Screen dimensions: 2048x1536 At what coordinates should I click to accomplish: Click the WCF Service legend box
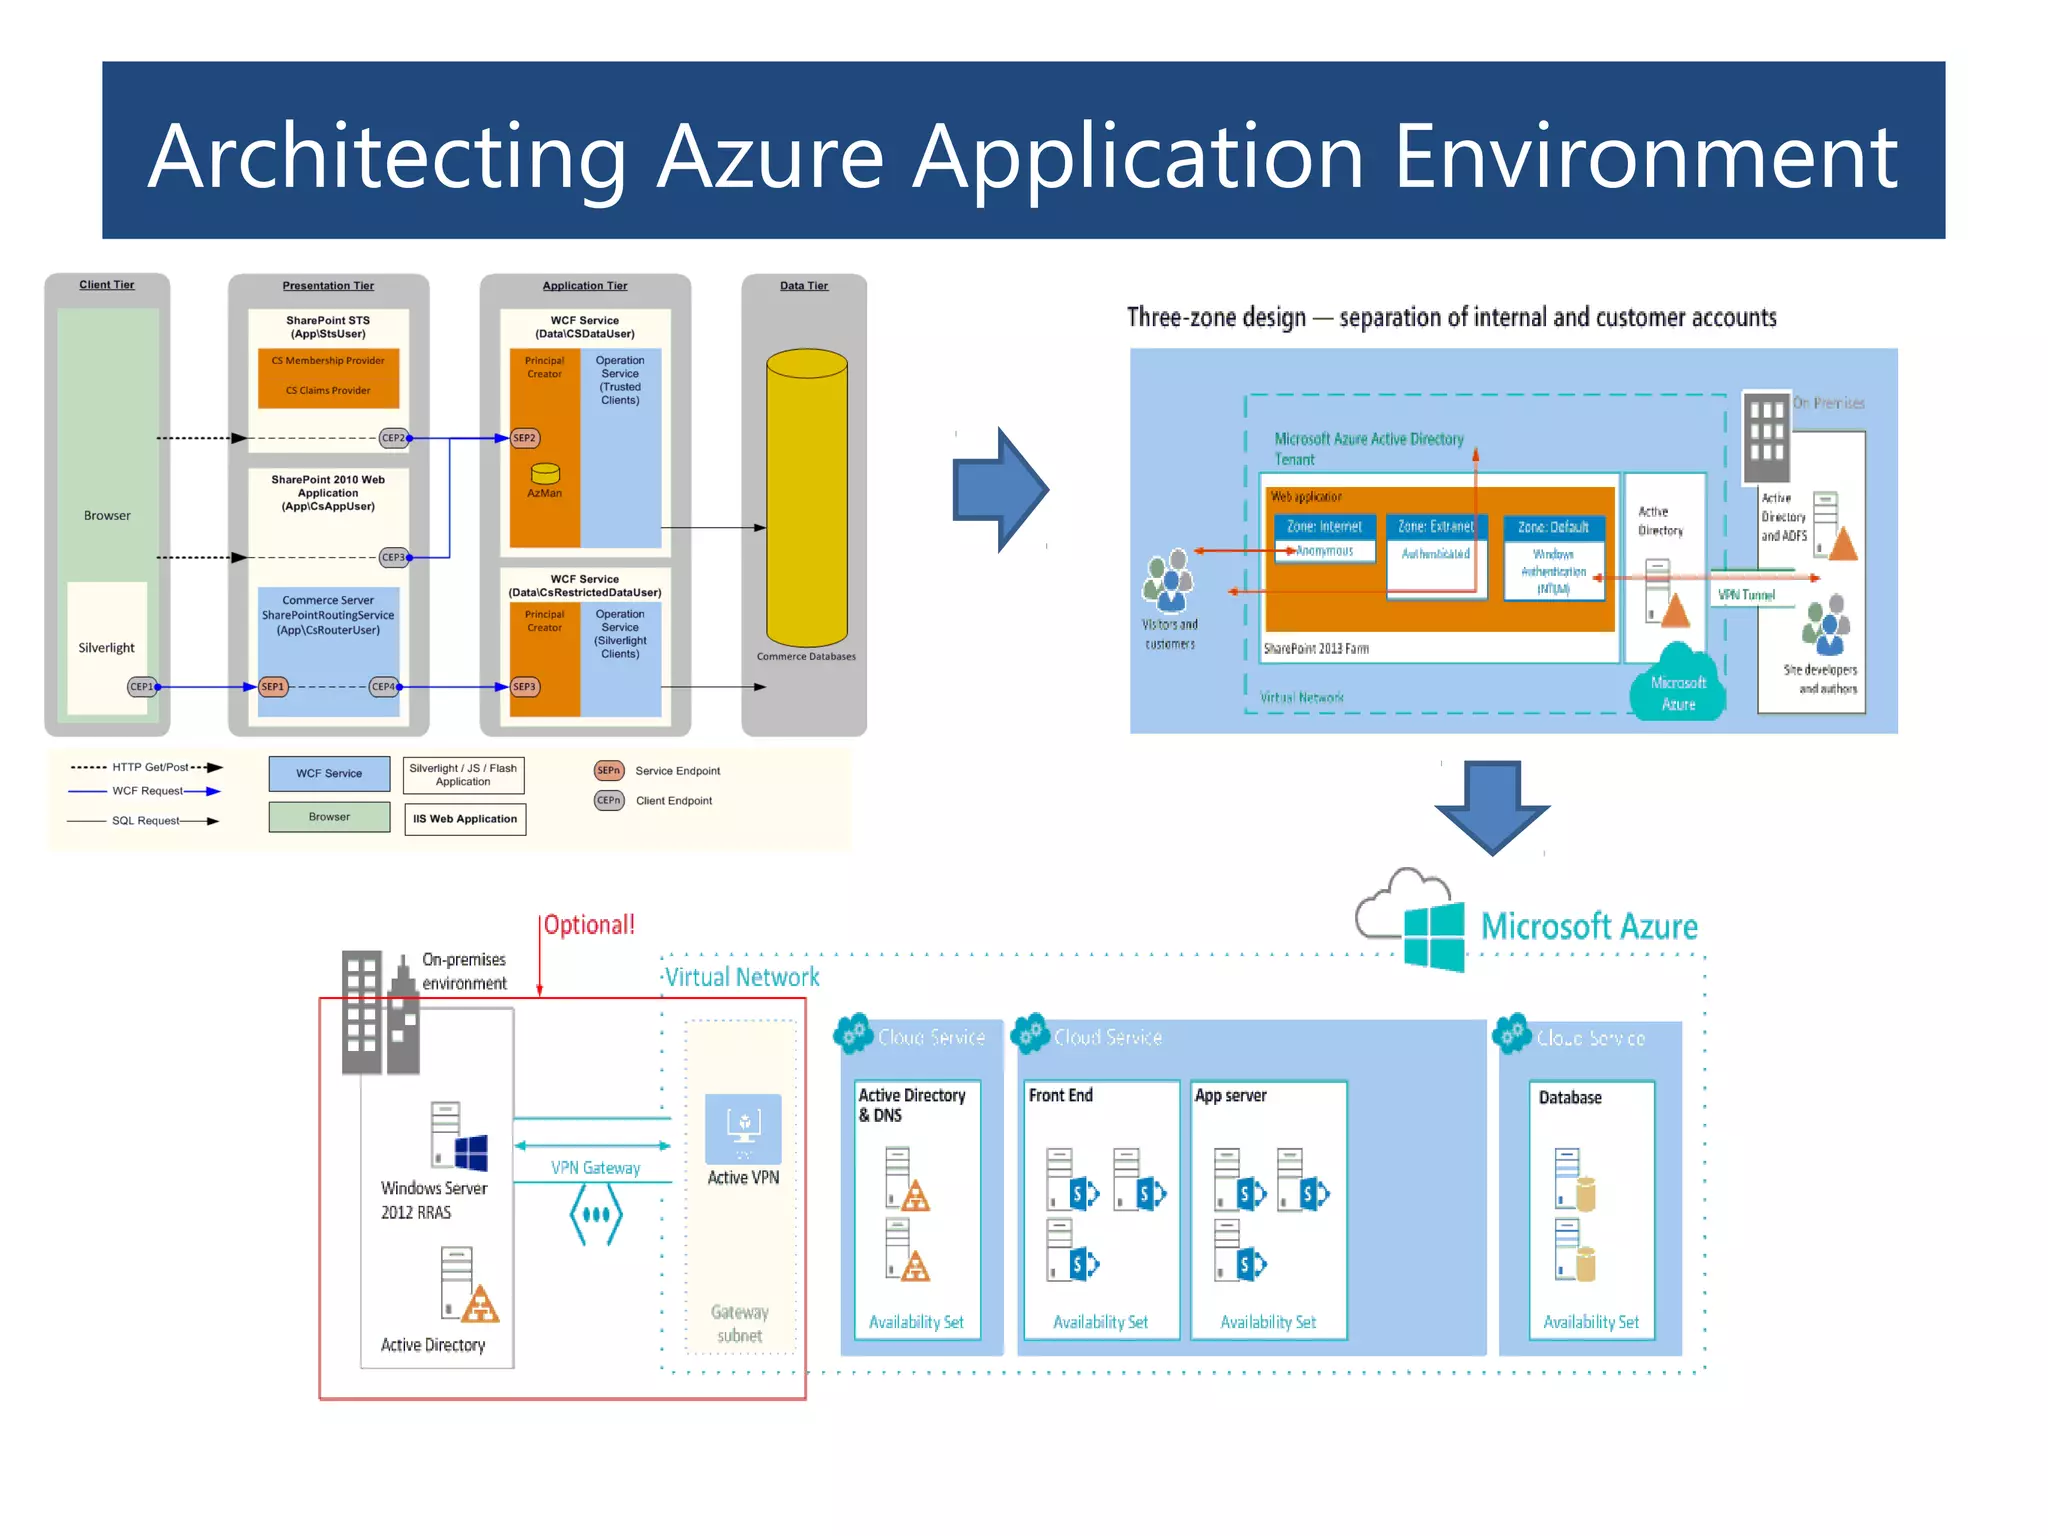click(329, 773)
